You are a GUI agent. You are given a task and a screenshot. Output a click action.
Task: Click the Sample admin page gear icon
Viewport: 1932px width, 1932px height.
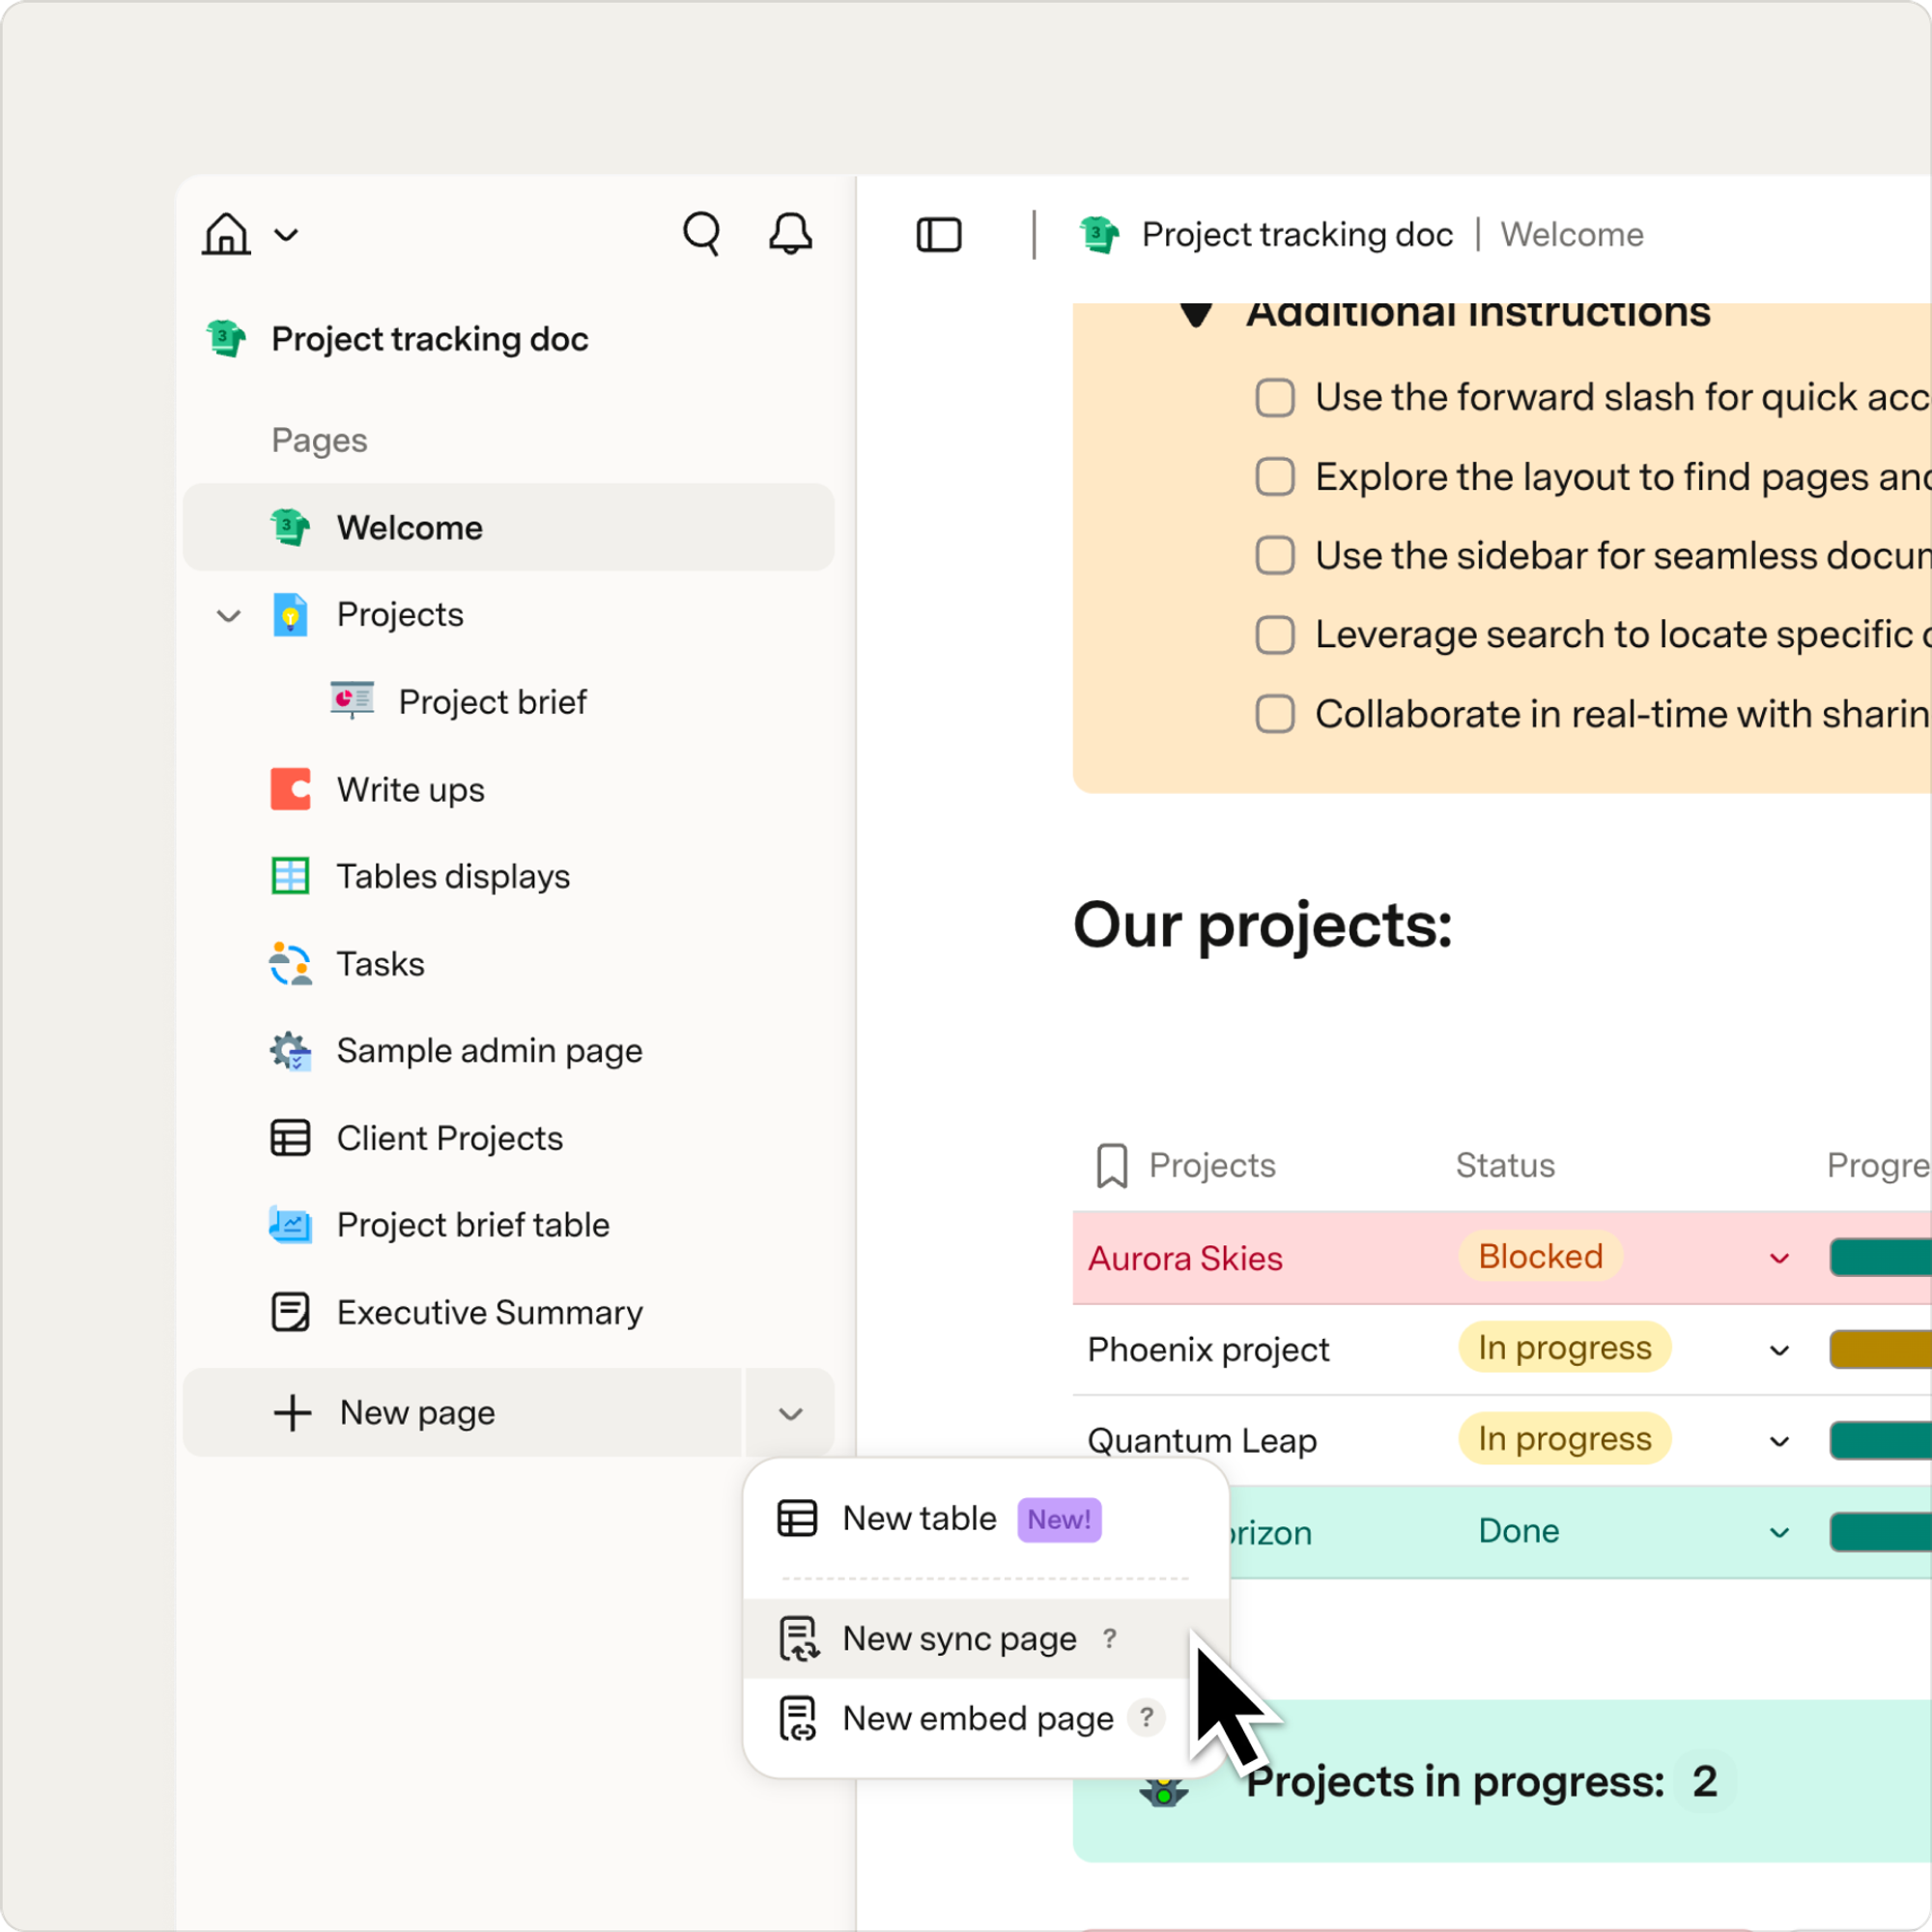[290, 1051]
